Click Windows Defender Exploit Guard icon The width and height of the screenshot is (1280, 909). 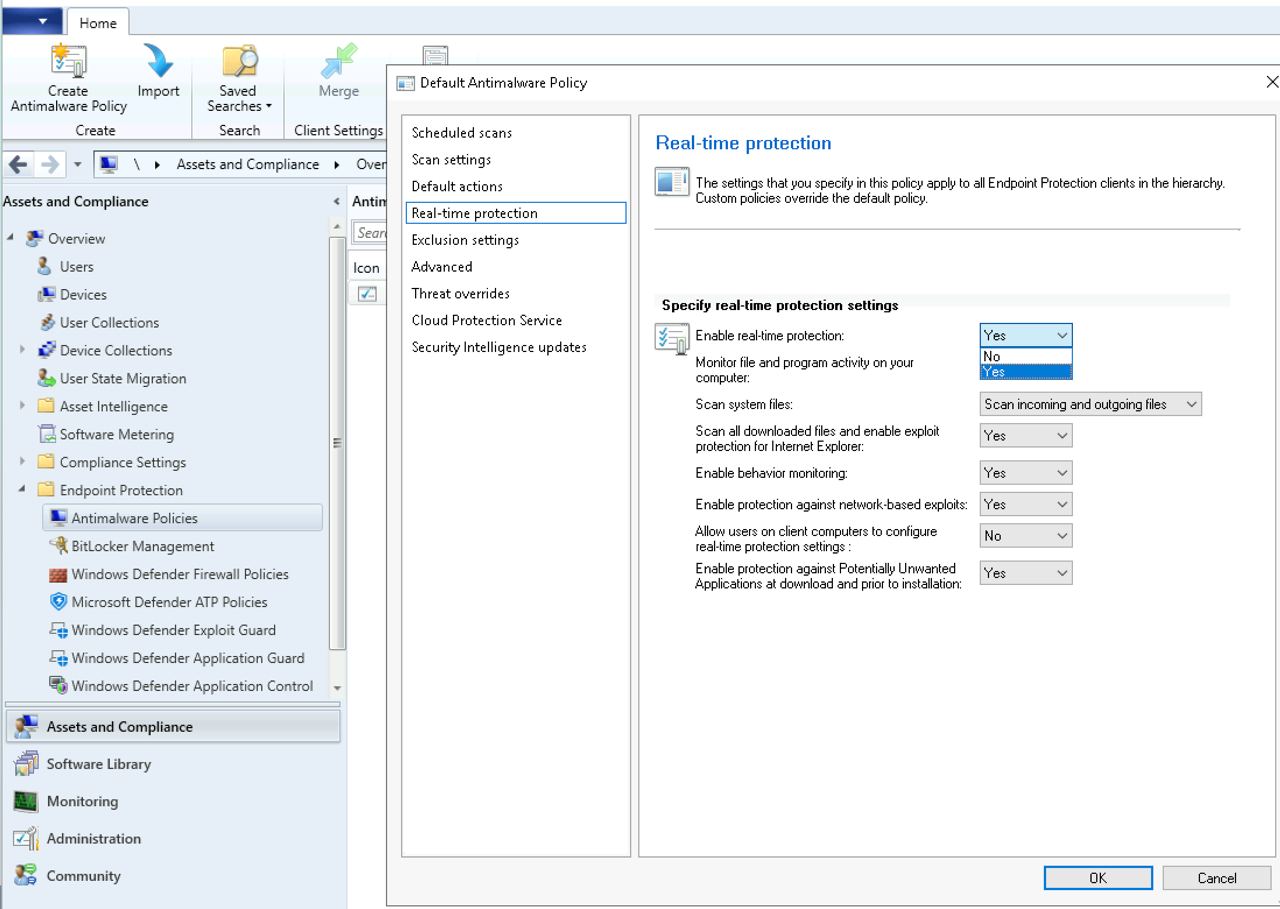click(x=58, y=630)
